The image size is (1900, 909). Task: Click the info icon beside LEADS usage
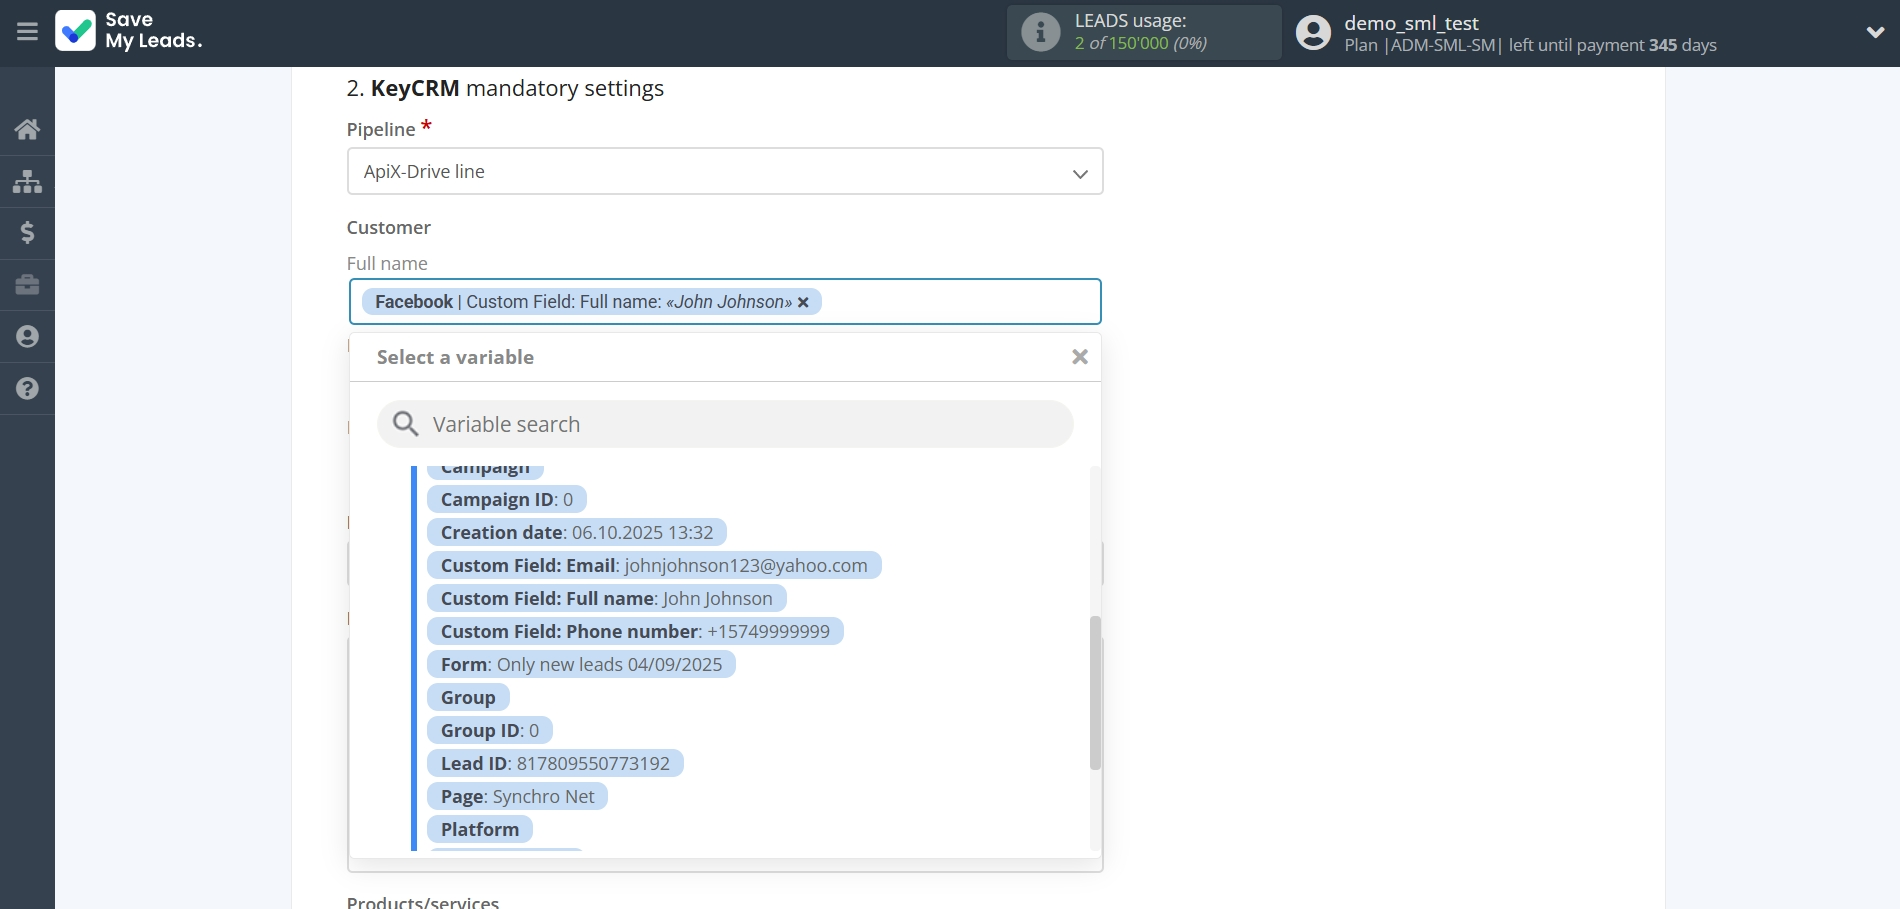[1041, 31]
